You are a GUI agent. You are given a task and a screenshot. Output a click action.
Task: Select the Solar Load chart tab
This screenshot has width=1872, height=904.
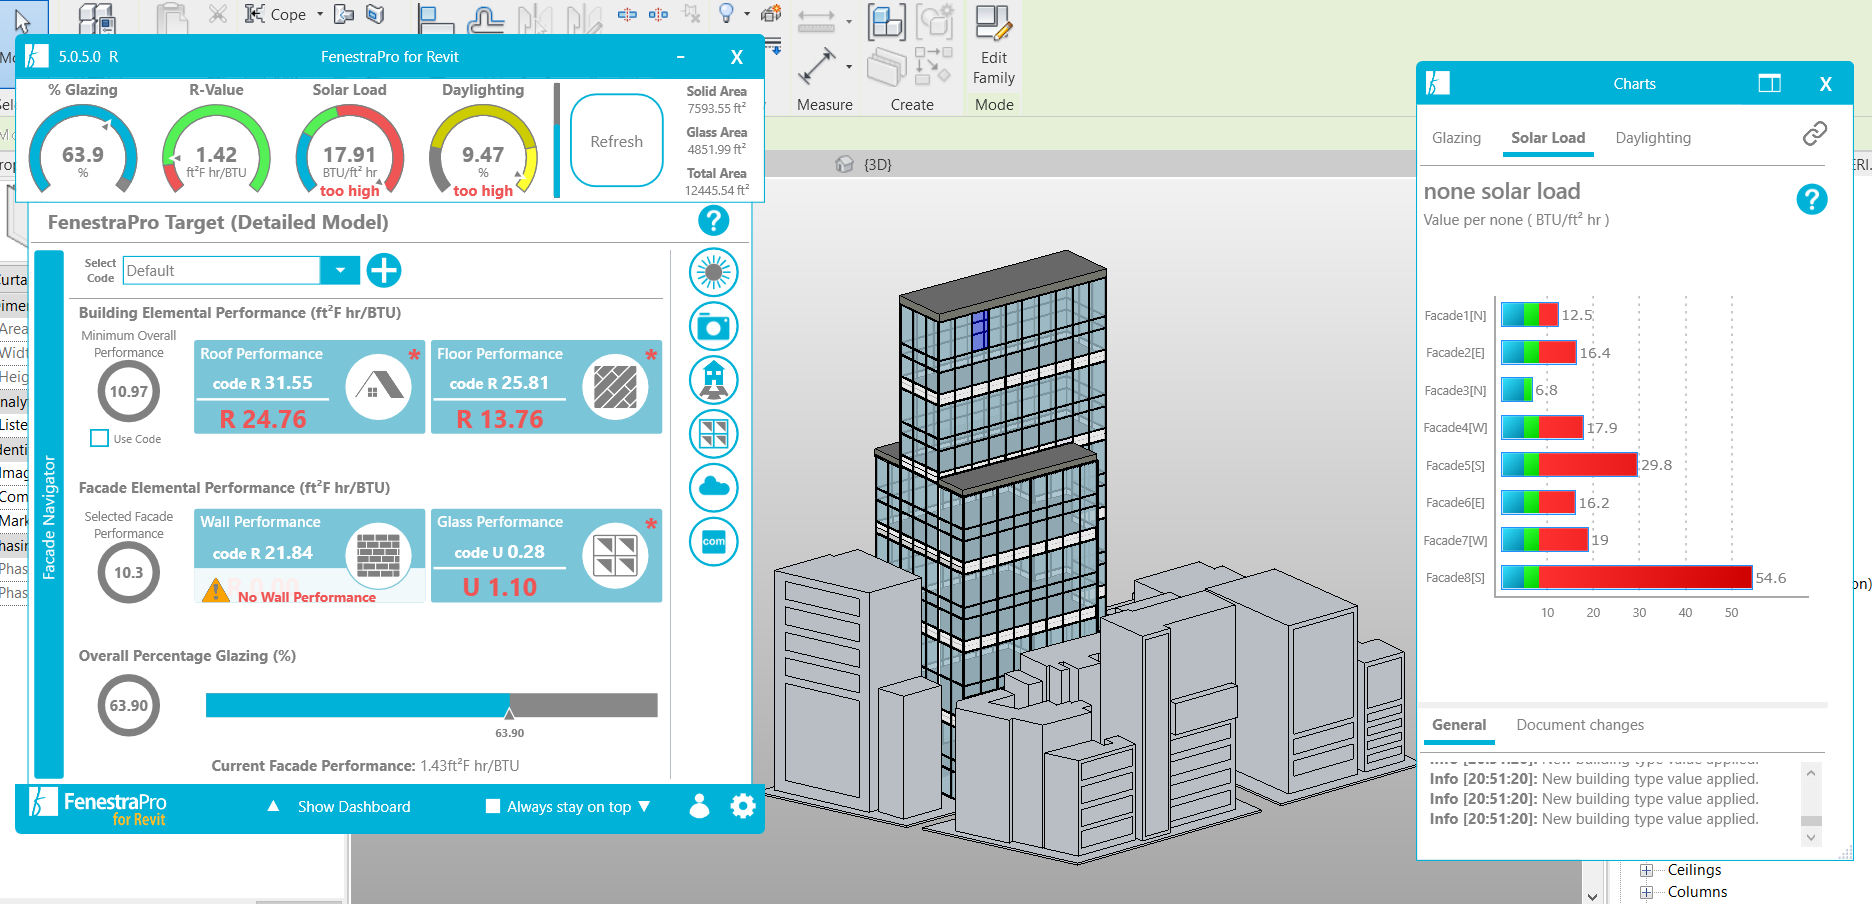(1548, 138)
